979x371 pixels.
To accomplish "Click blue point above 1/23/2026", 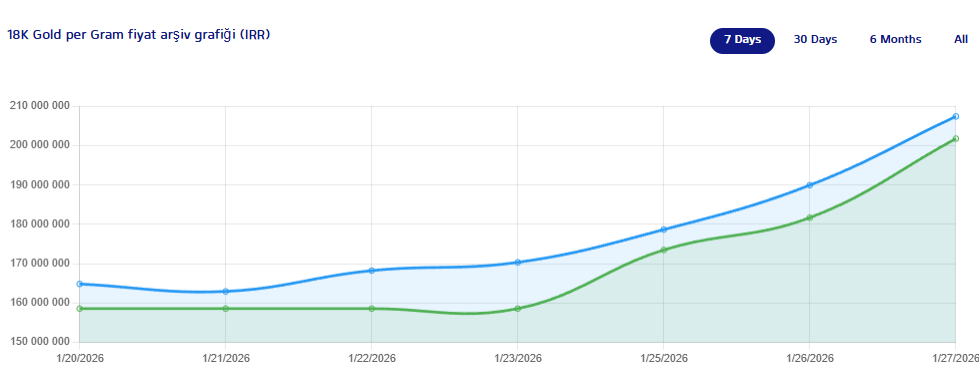I will (518, 262).
